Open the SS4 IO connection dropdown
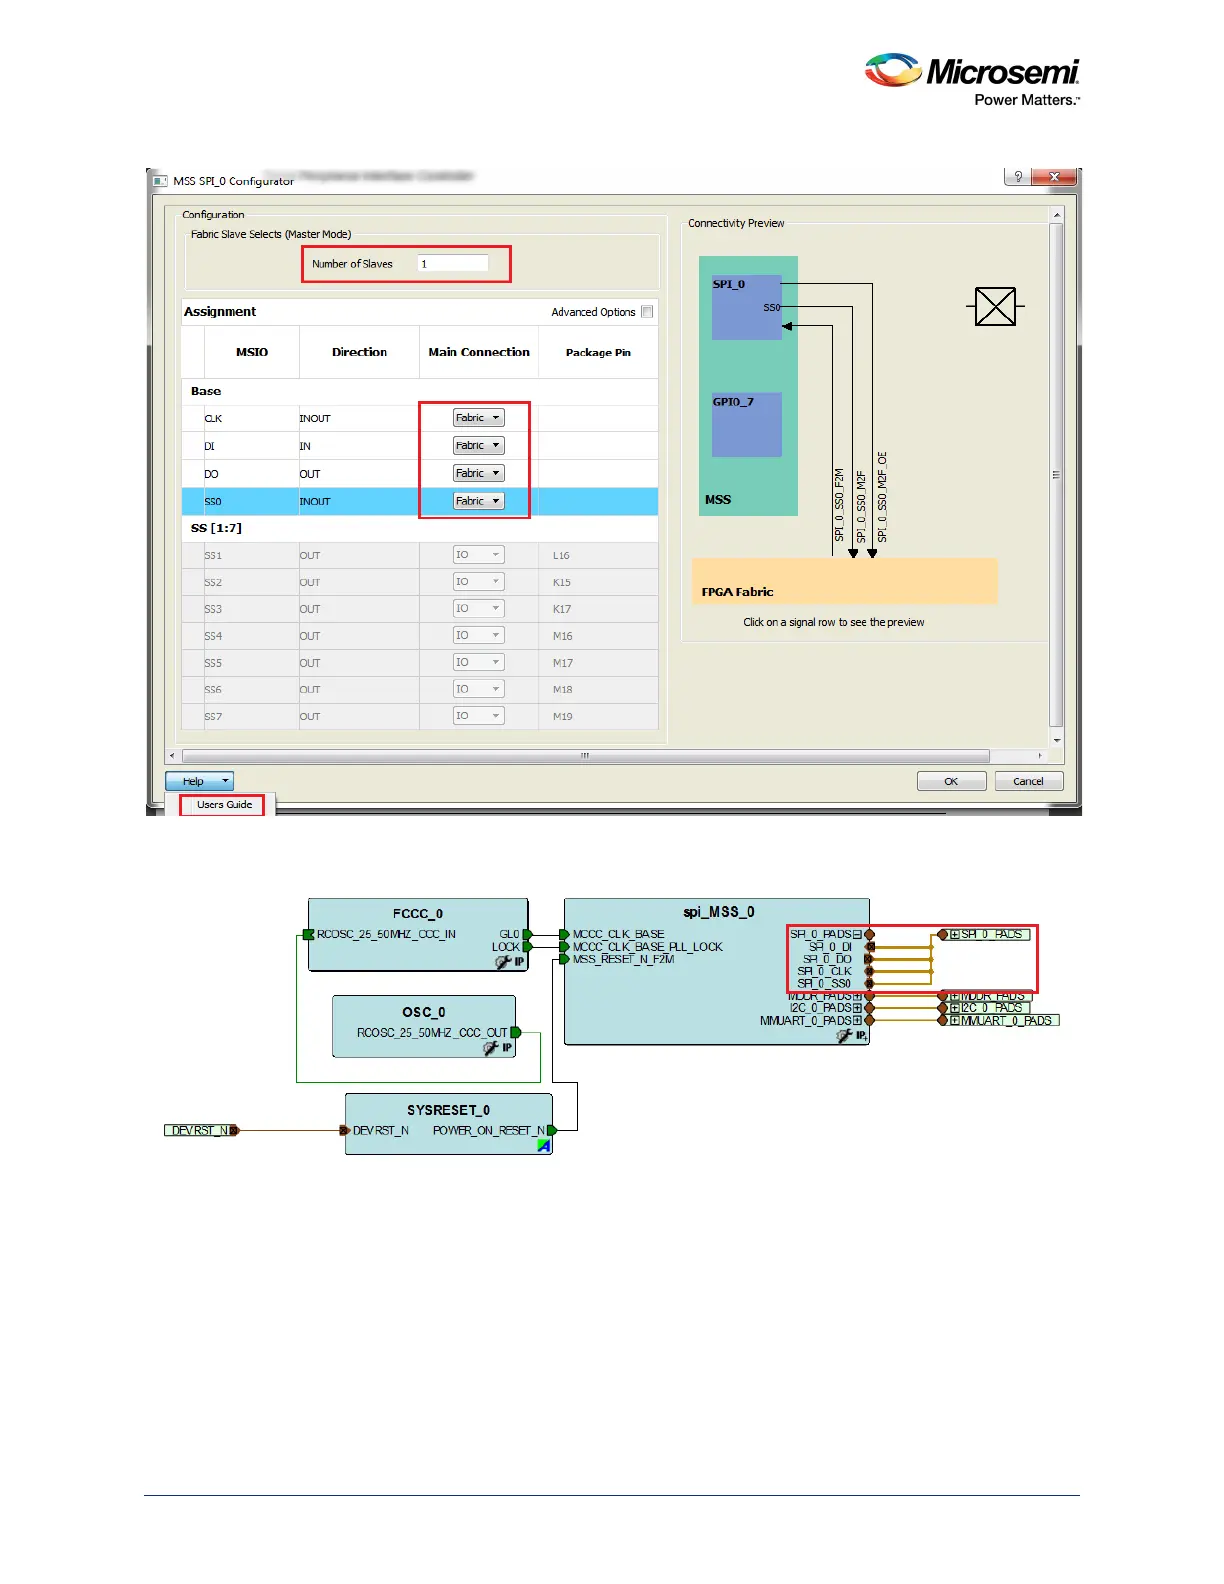 (478, 635)
